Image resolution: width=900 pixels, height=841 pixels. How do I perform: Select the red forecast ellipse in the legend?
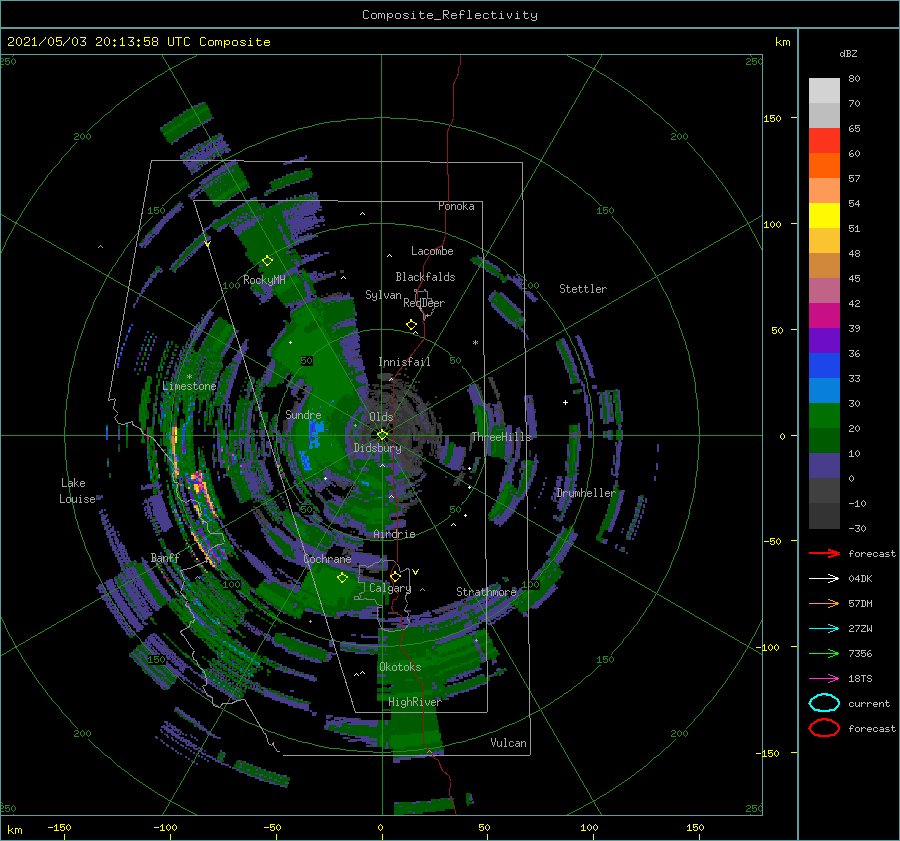824,728
